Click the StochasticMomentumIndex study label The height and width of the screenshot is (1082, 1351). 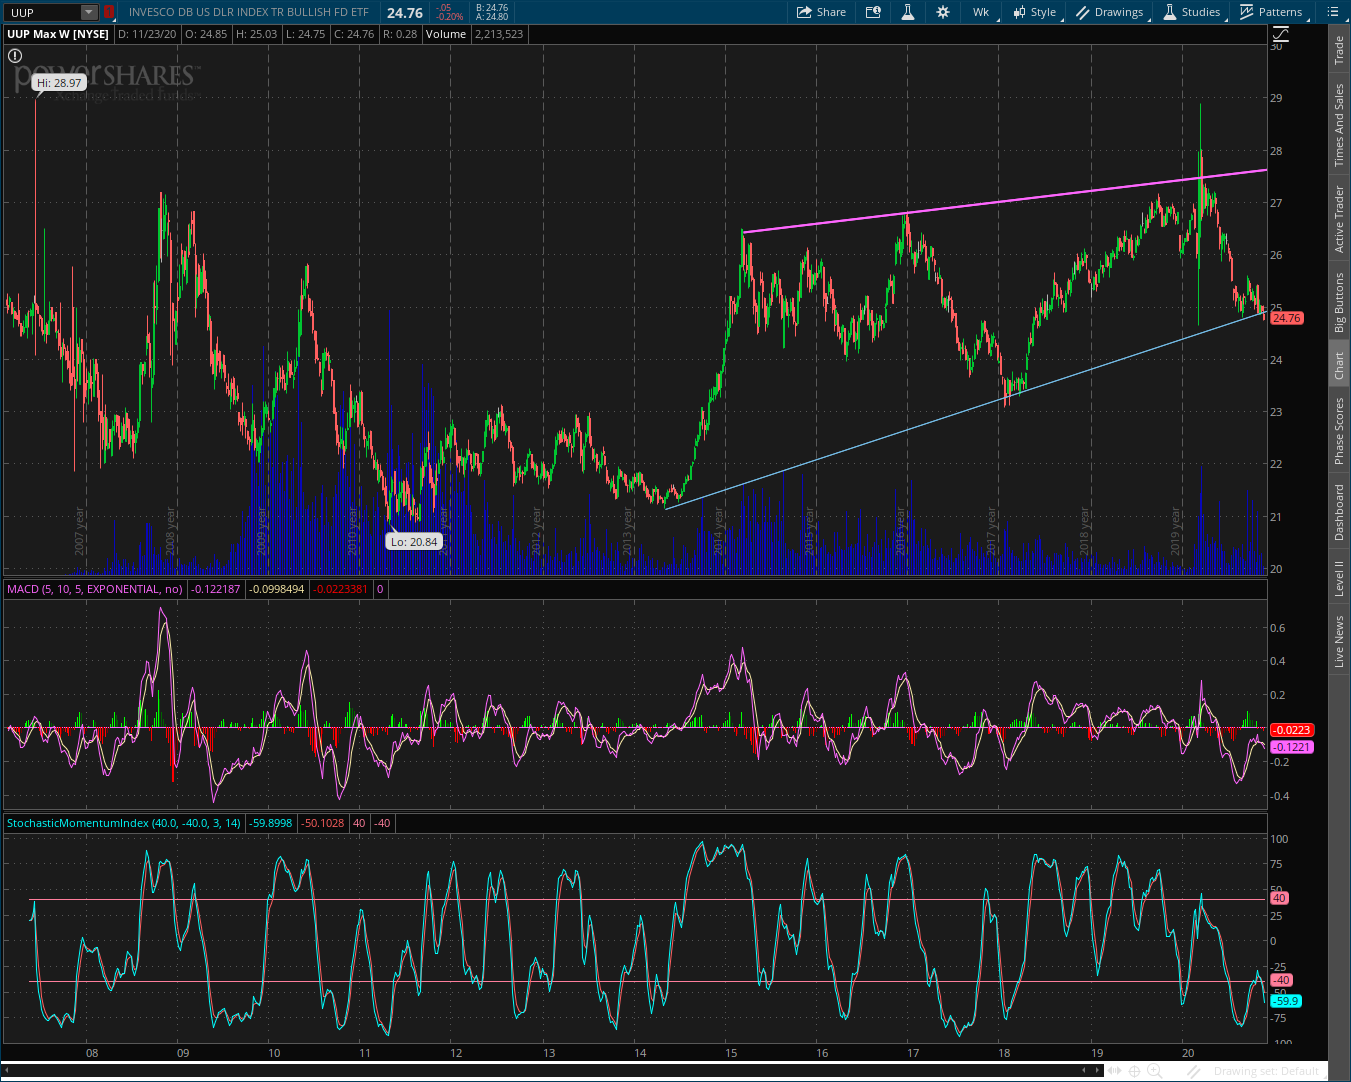[124, 823]
